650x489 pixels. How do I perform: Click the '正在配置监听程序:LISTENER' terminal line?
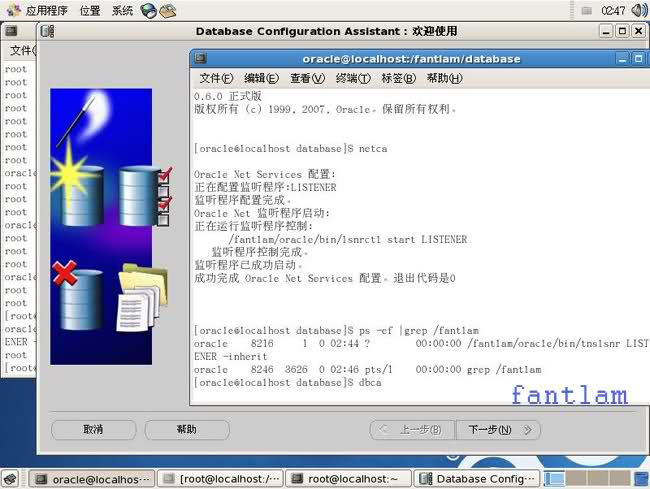(x=265, y=187)
